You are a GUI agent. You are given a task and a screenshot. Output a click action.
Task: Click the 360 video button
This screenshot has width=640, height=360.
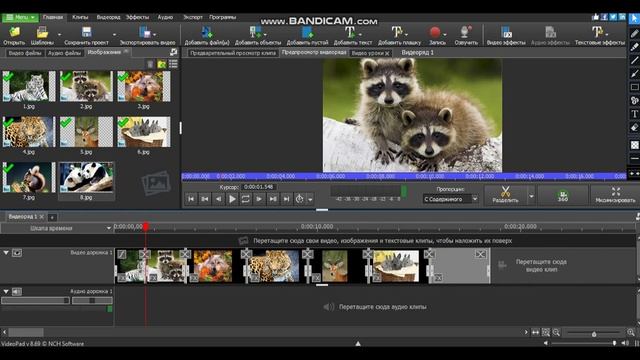click(563, 195)
